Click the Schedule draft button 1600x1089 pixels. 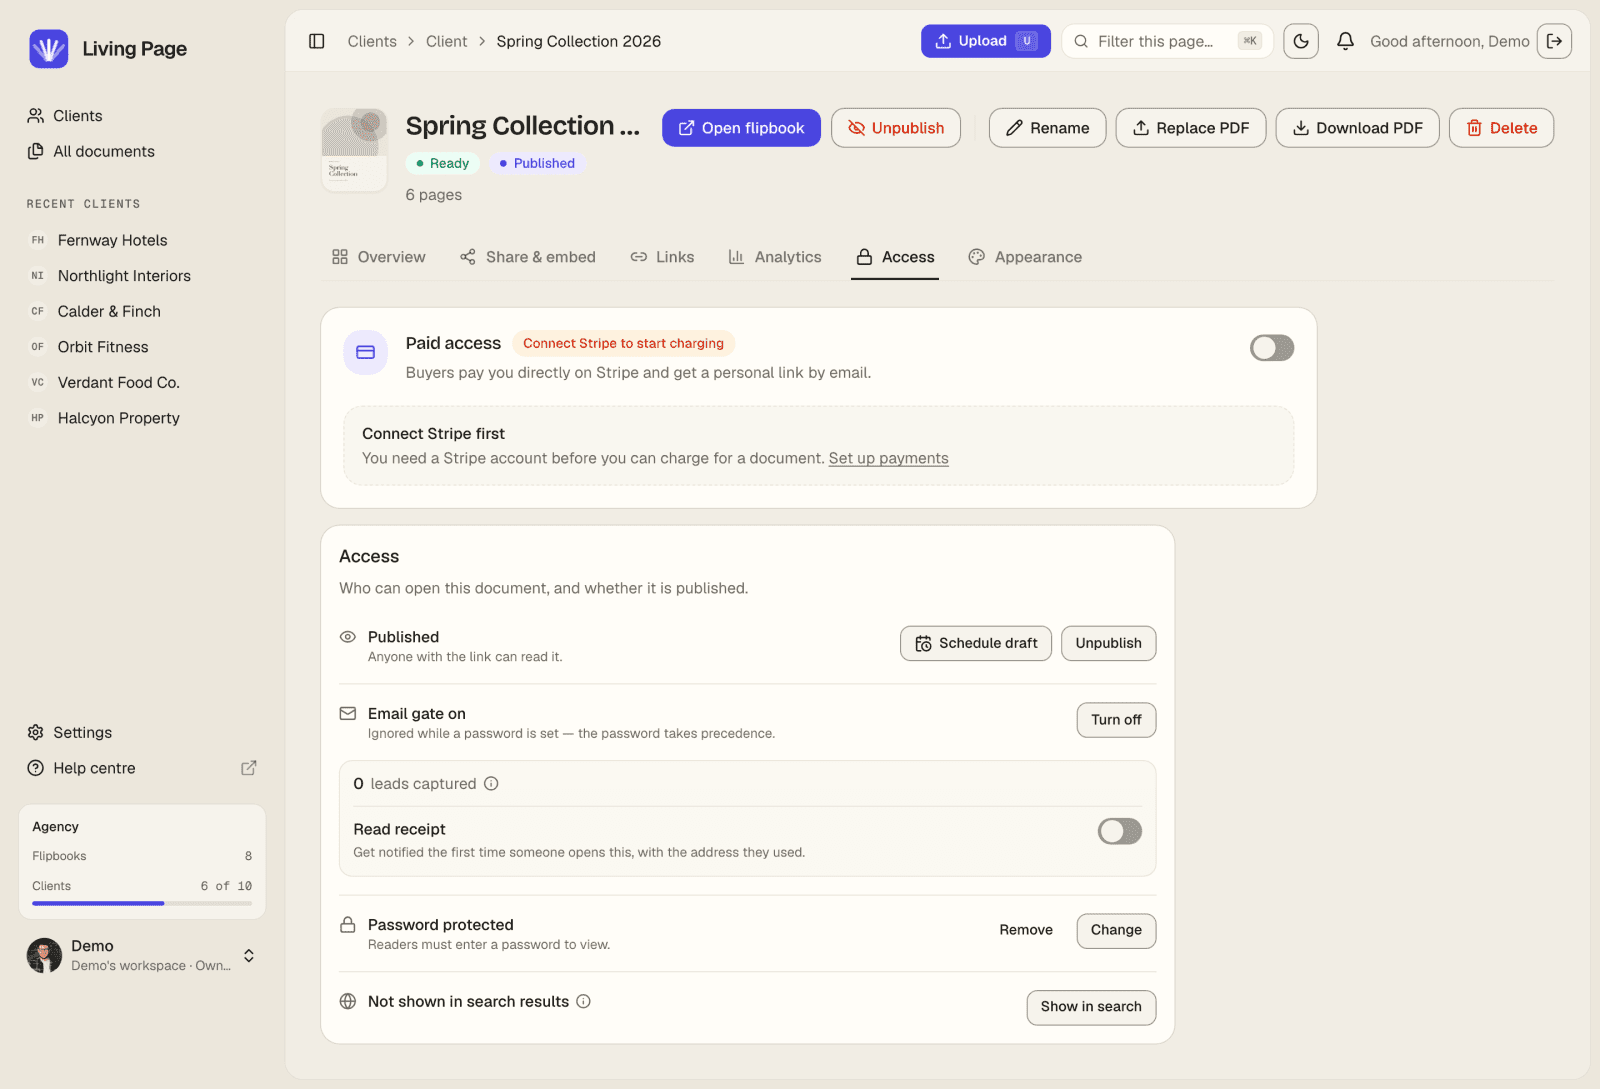tap(976, 644)
